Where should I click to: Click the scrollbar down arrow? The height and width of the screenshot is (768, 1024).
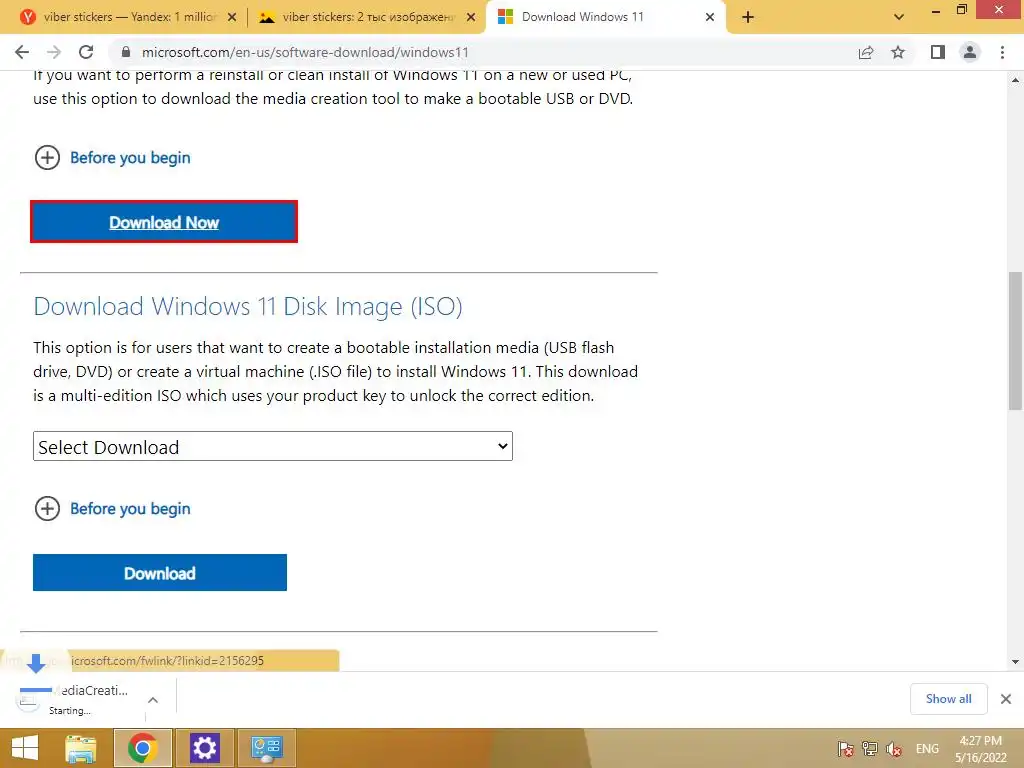tap(1015, 662)
